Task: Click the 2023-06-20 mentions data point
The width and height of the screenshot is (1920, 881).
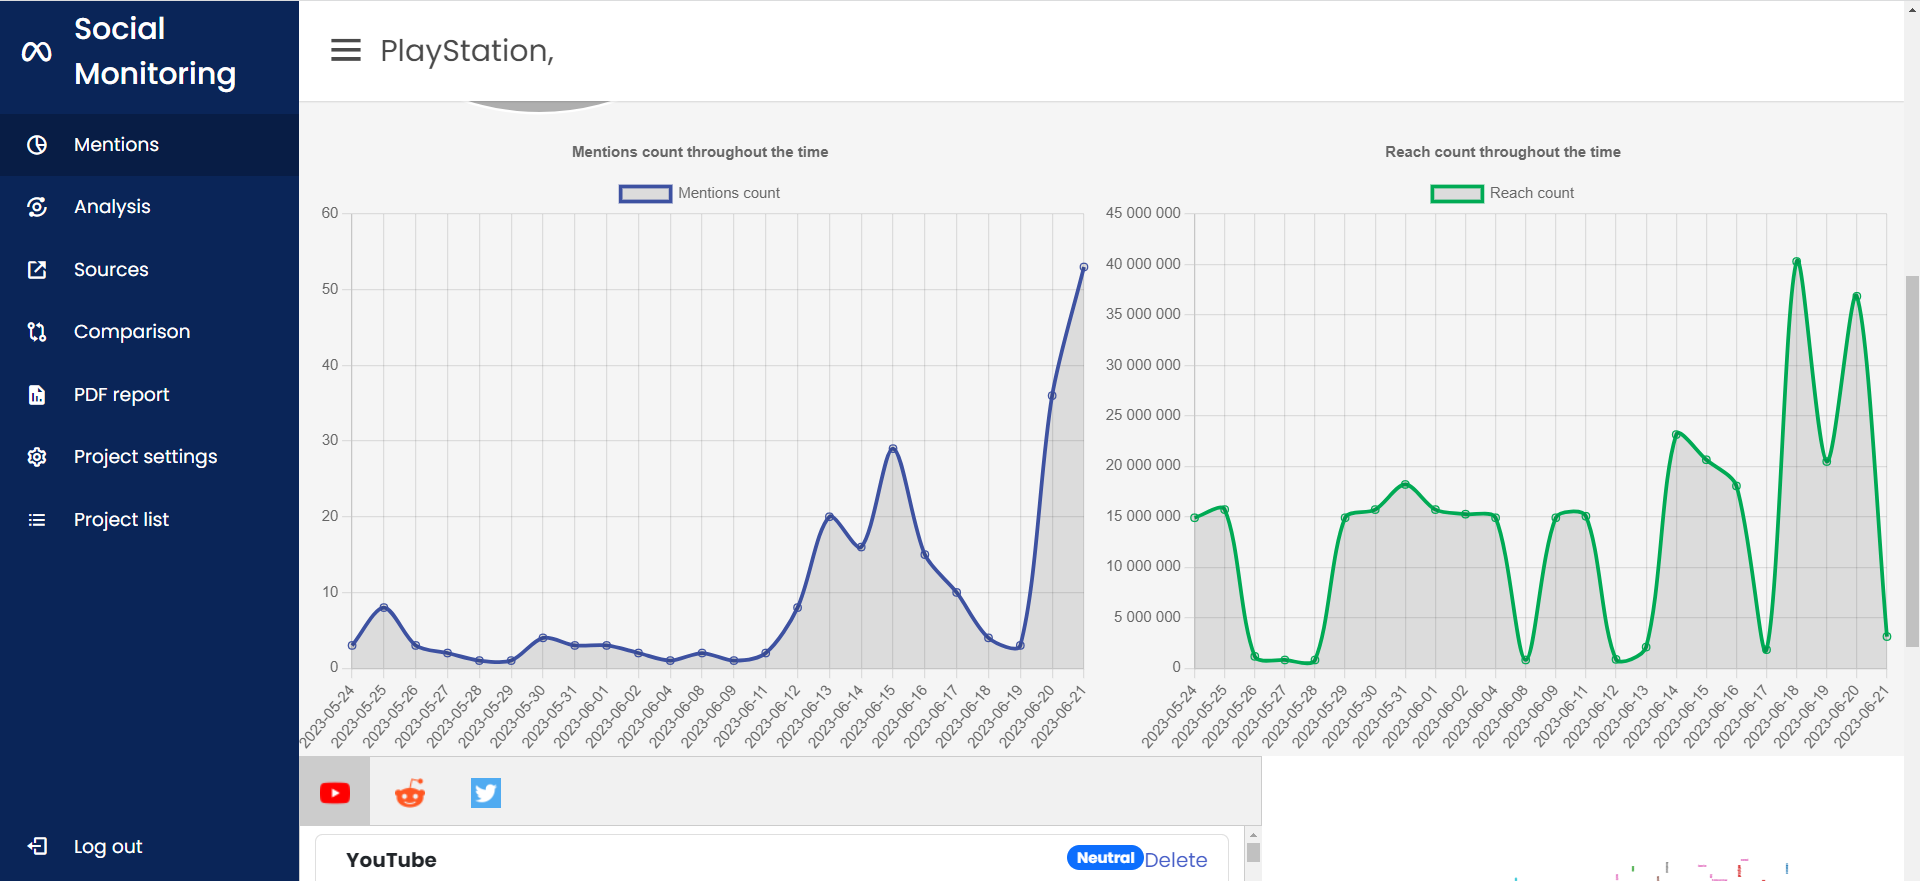Action: [x=1052, y=396]
